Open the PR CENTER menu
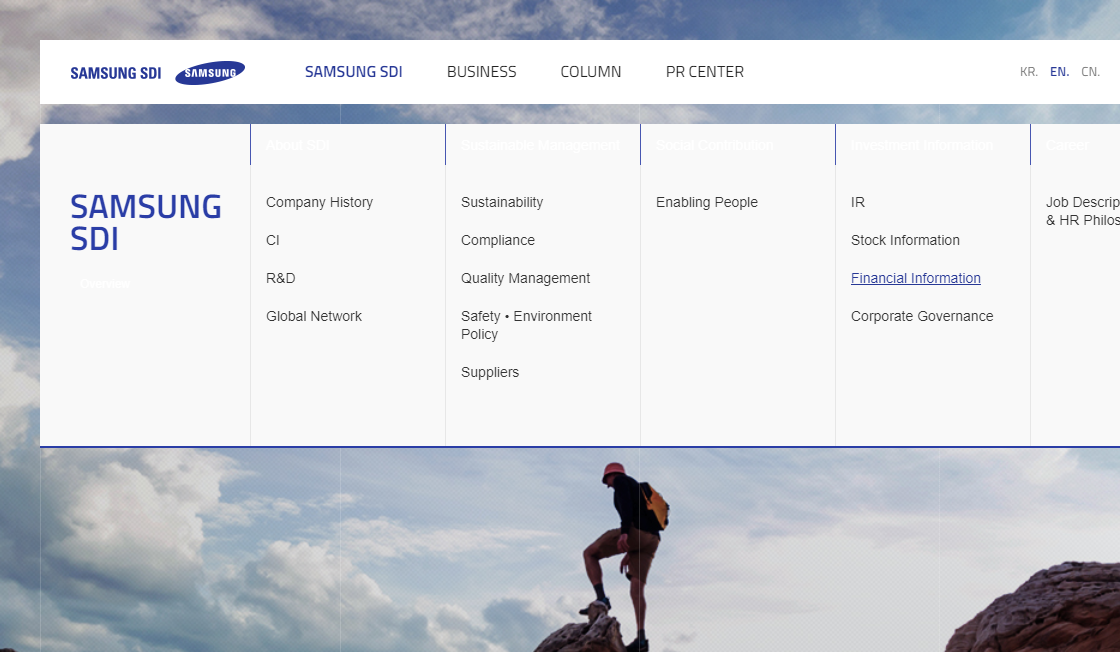Screen dimensions: 1120x652 (704, 72)
